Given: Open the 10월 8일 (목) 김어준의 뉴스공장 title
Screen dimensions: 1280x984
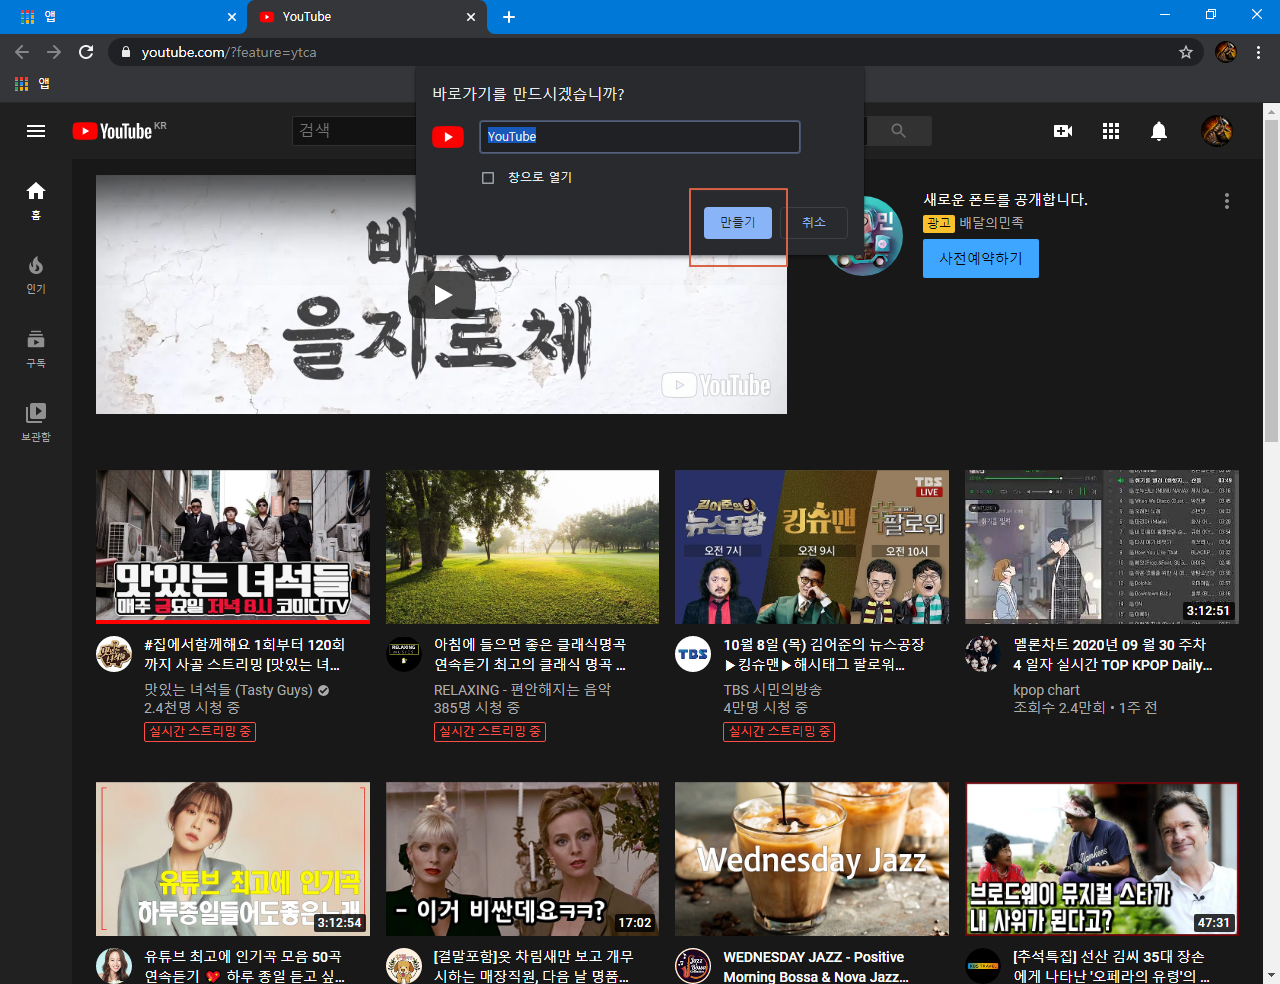Looking at the screenshot, I should [x=824, y=655].
